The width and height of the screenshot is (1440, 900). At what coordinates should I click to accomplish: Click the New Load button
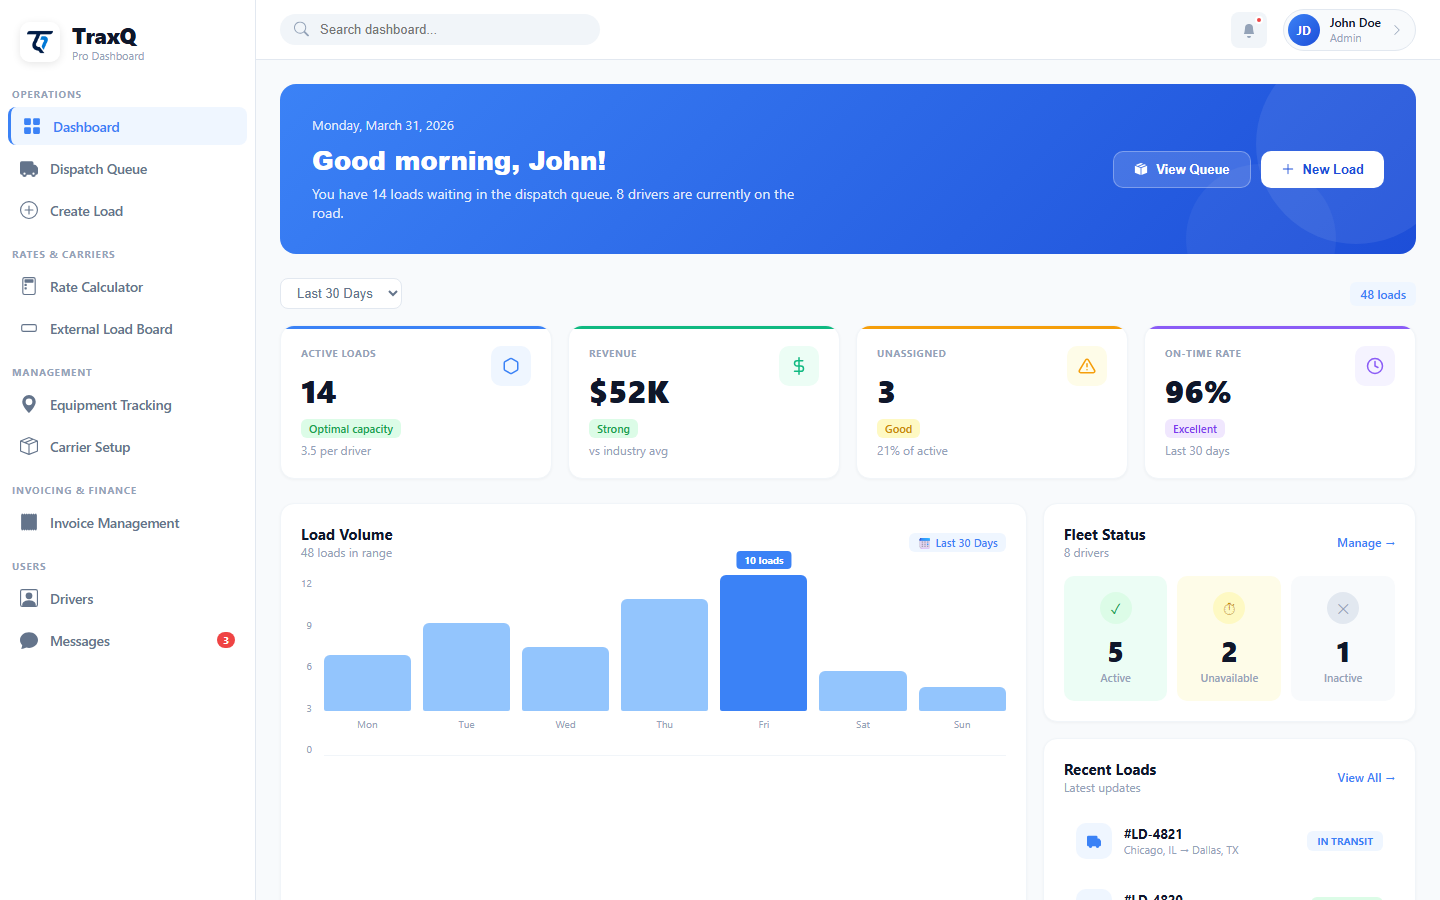(1322, 169)
